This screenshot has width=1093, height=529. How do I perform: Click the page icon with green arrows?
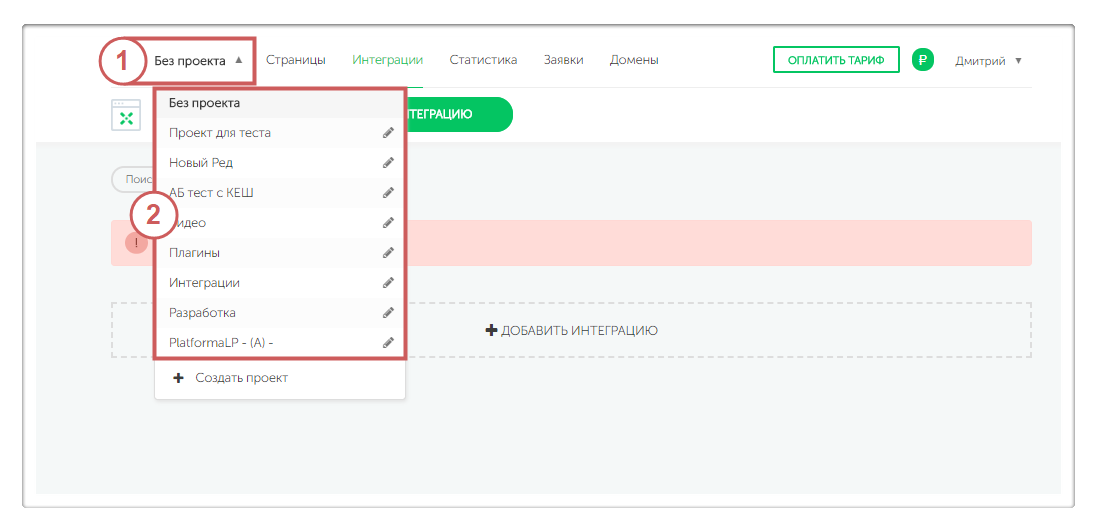(x=126, y=116)
